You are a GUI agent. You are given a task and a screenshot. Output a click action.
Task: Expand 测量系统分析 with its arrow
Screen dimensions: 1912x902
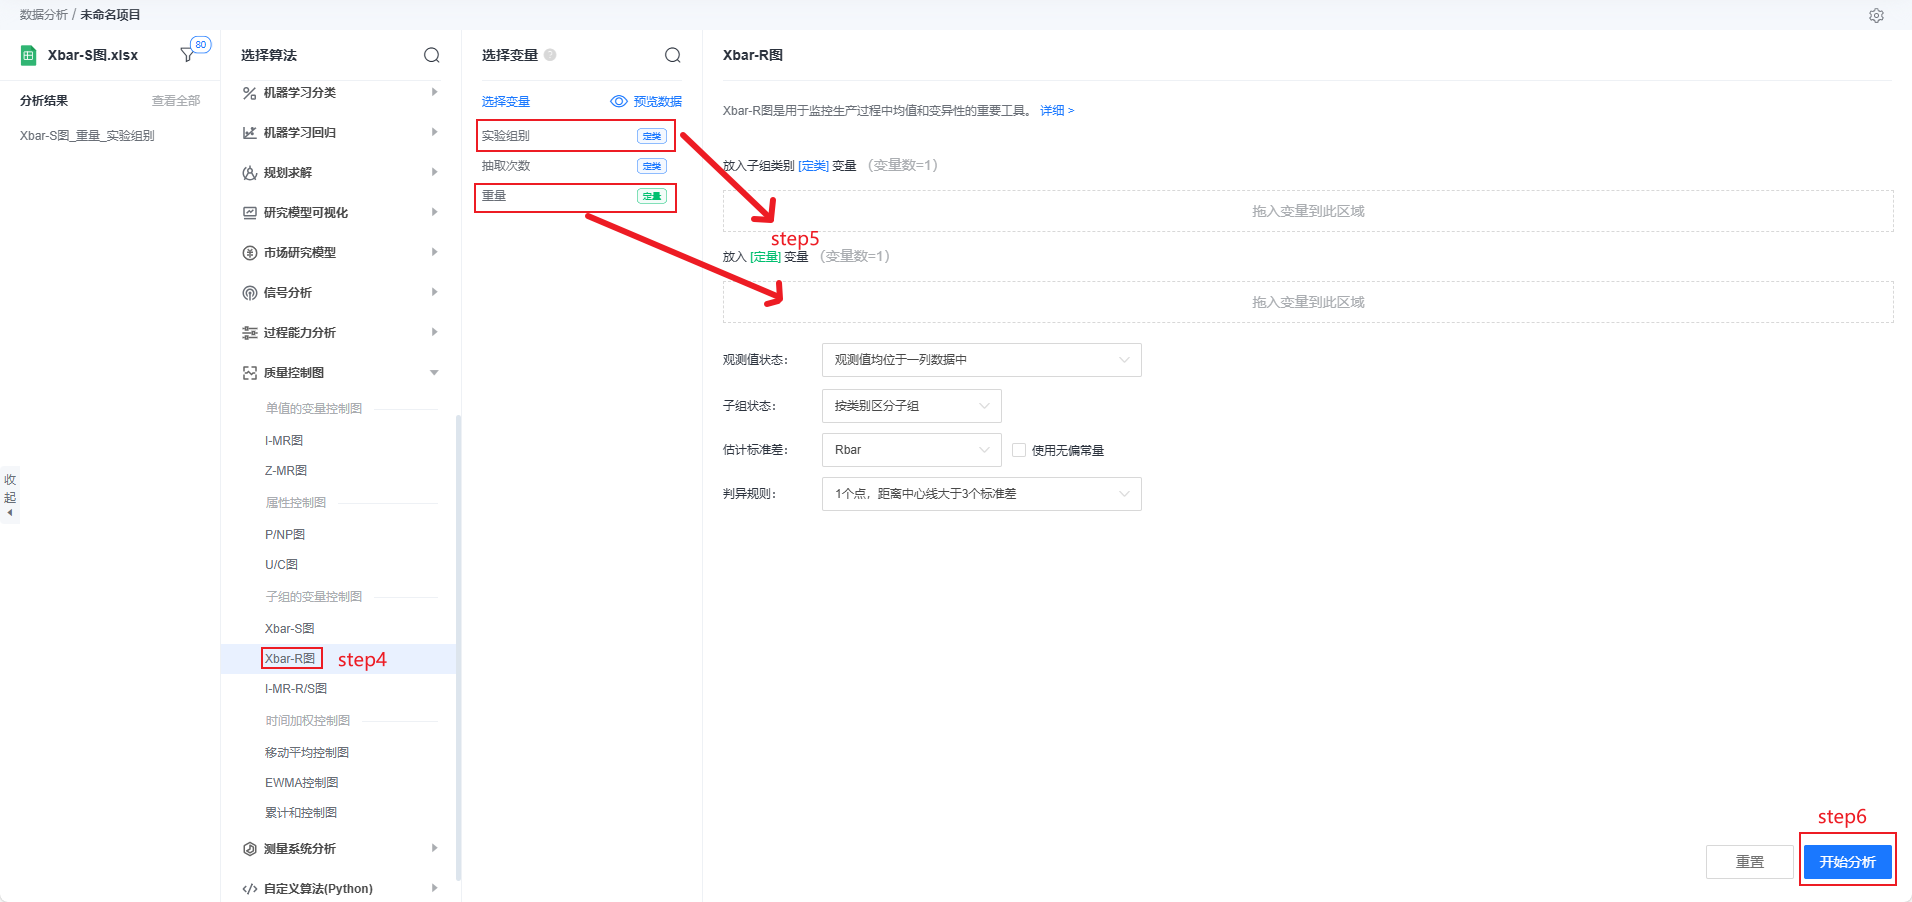[434, 848]
